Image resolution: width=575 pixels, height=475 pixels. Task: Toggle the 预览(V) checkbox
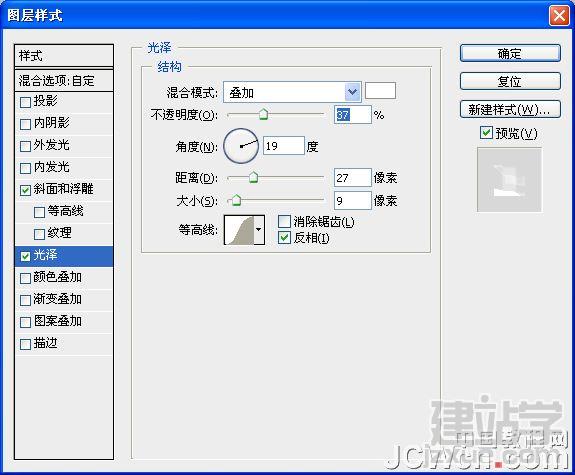pyautogui.click(x=486, y=133)
